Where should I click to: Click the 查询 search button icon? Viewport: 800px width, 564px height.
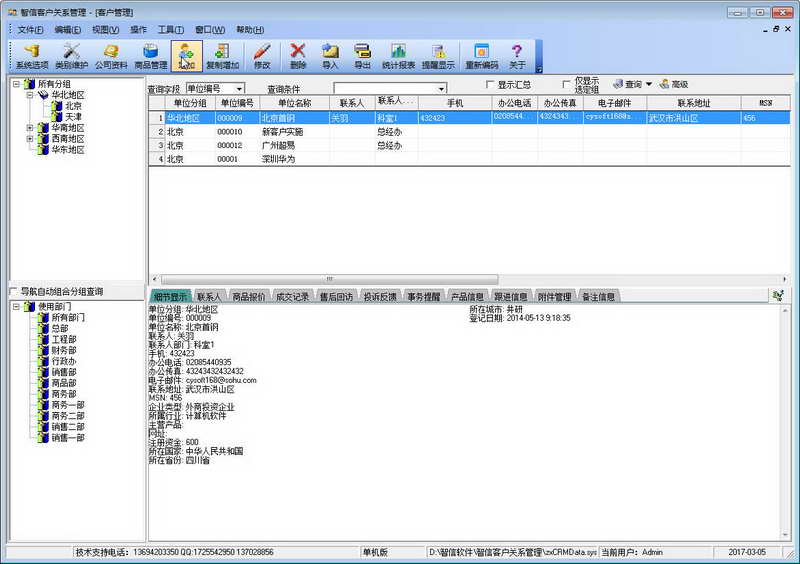pos(628,84)
